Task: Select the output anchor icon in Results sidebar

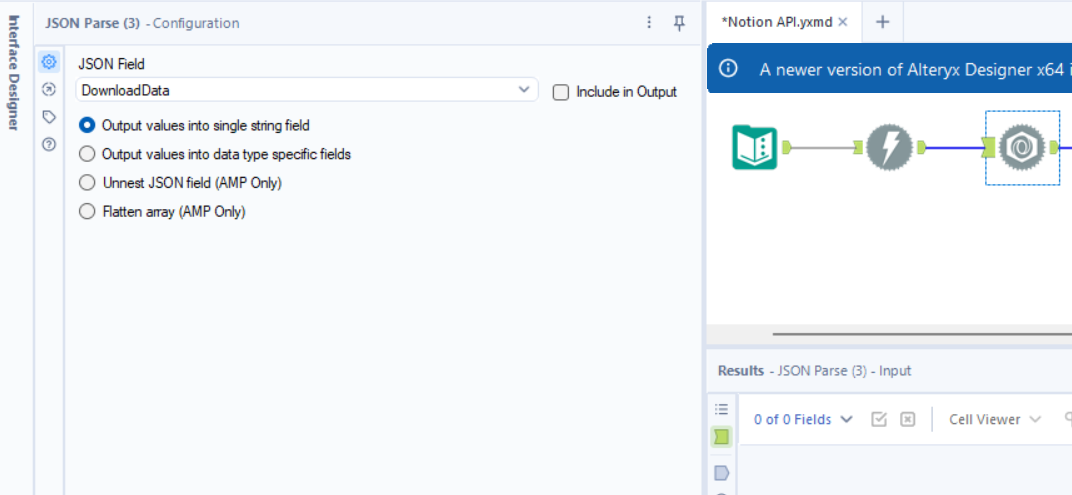Action: (x=721, y=472)
